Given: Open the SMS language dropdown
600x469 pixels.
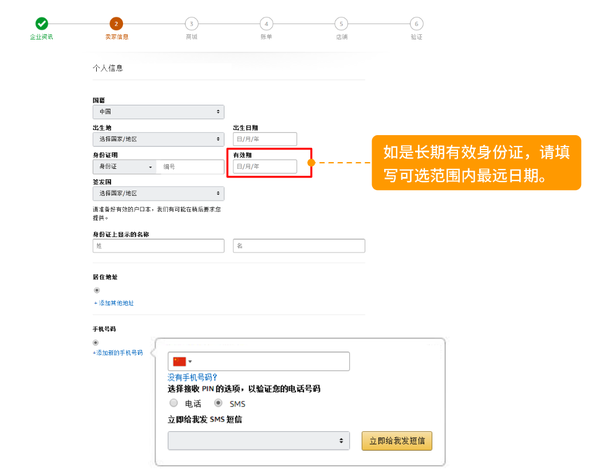Looking at the screenshot, I should (x=259, y=441).
